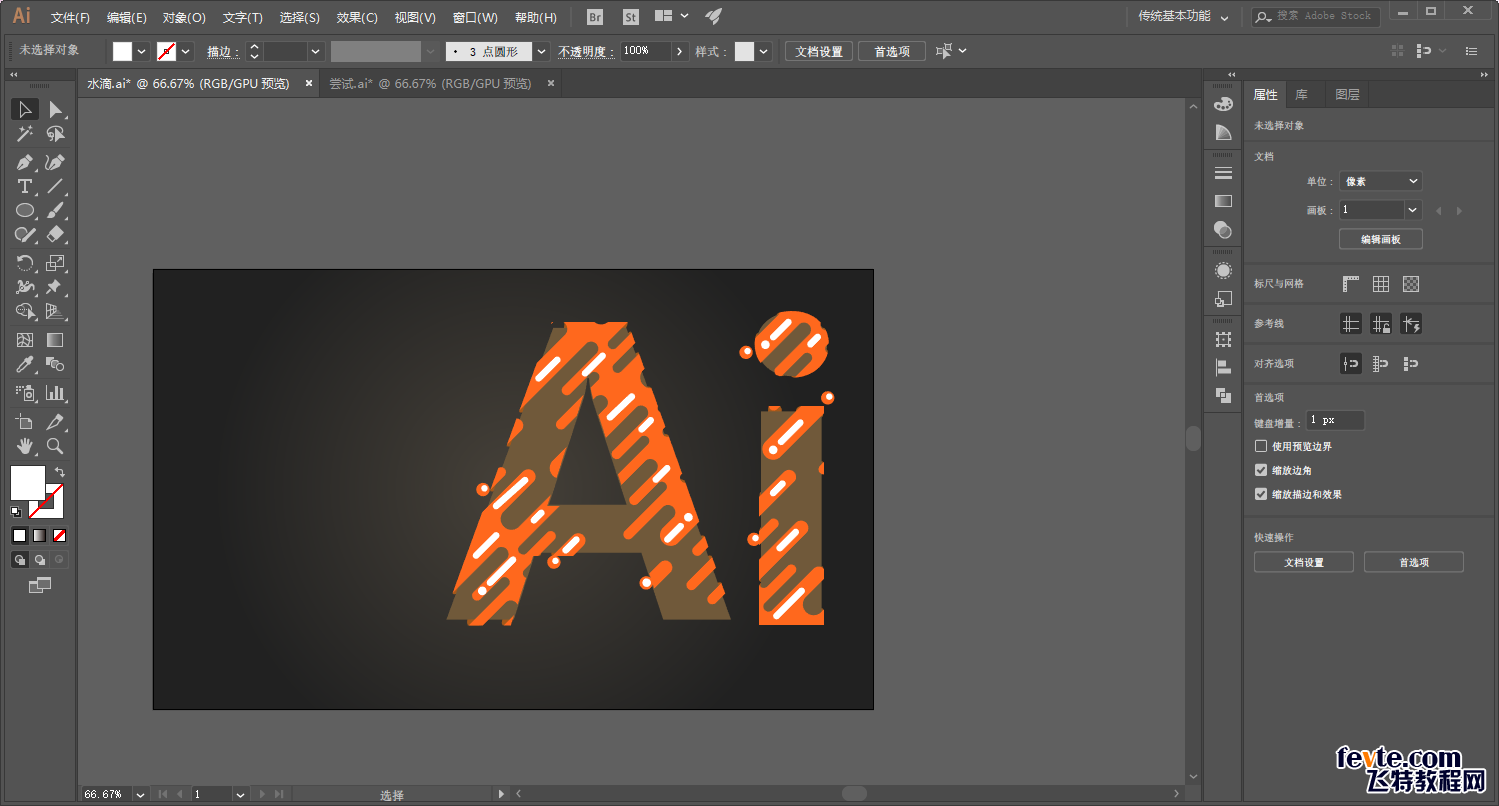Open 传统基本功能 workspace switcher
Image resolution: width=1499 pixels, height=806 pixels.
(1182, 16)
